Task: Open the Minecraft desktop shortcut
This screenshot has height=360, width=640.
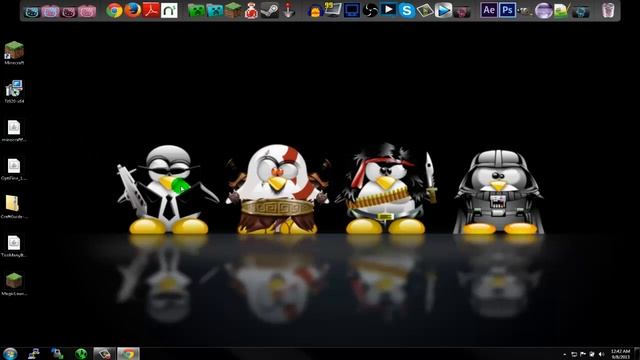Action: pyautogui.click(x=14, y=53)
